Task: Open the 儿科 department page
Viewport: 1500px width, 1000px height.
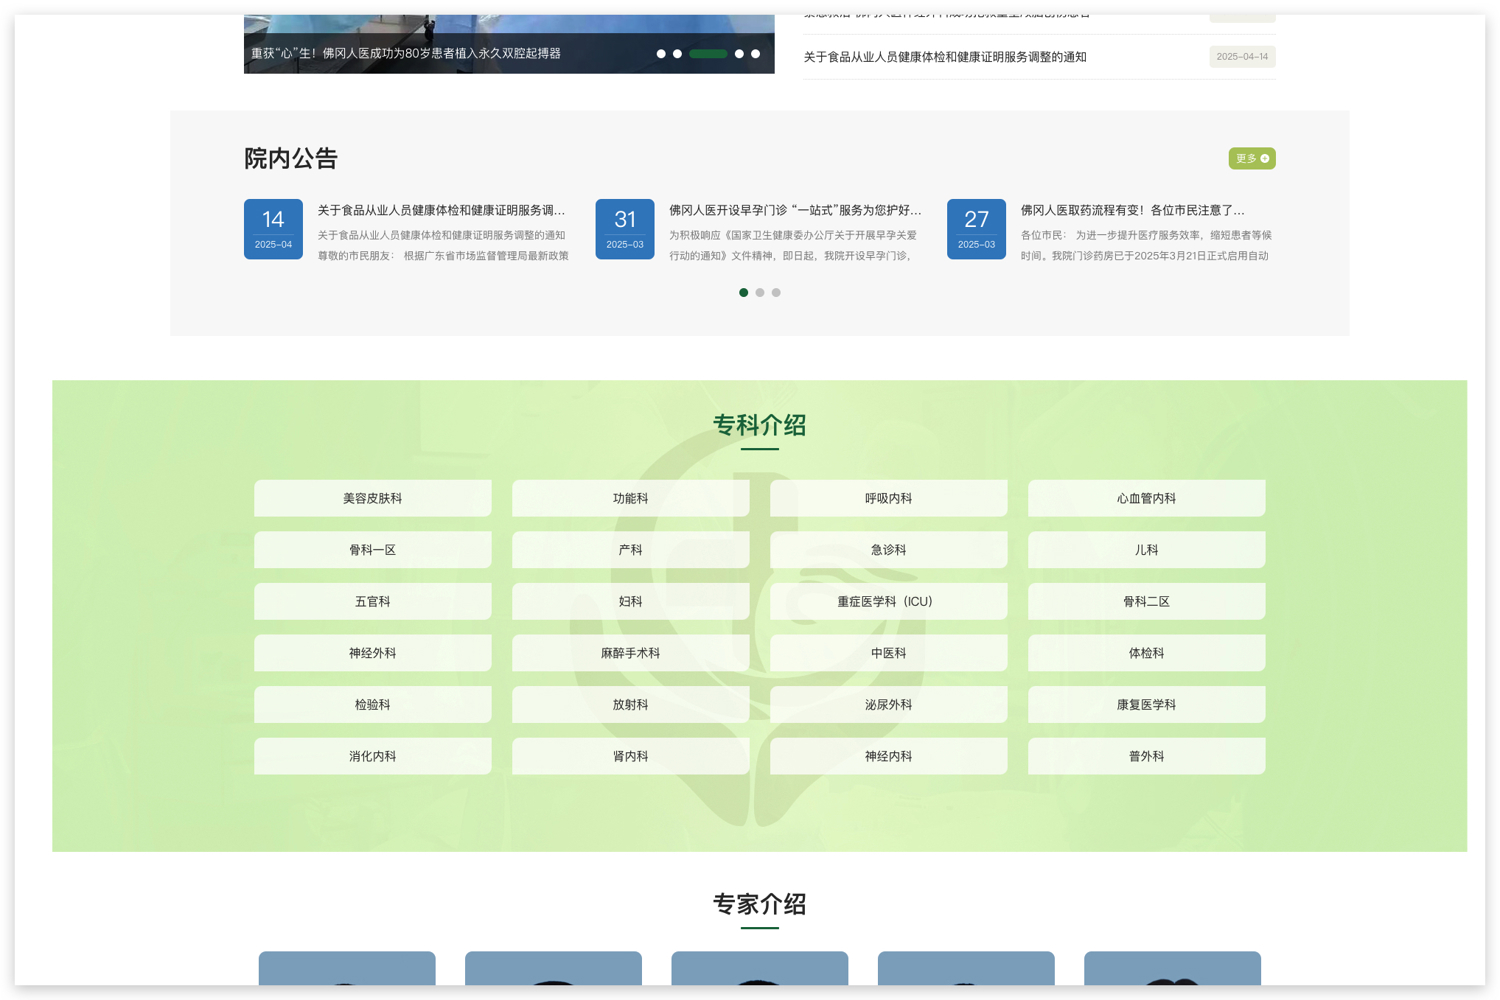Action: [x=1146, y=549]
